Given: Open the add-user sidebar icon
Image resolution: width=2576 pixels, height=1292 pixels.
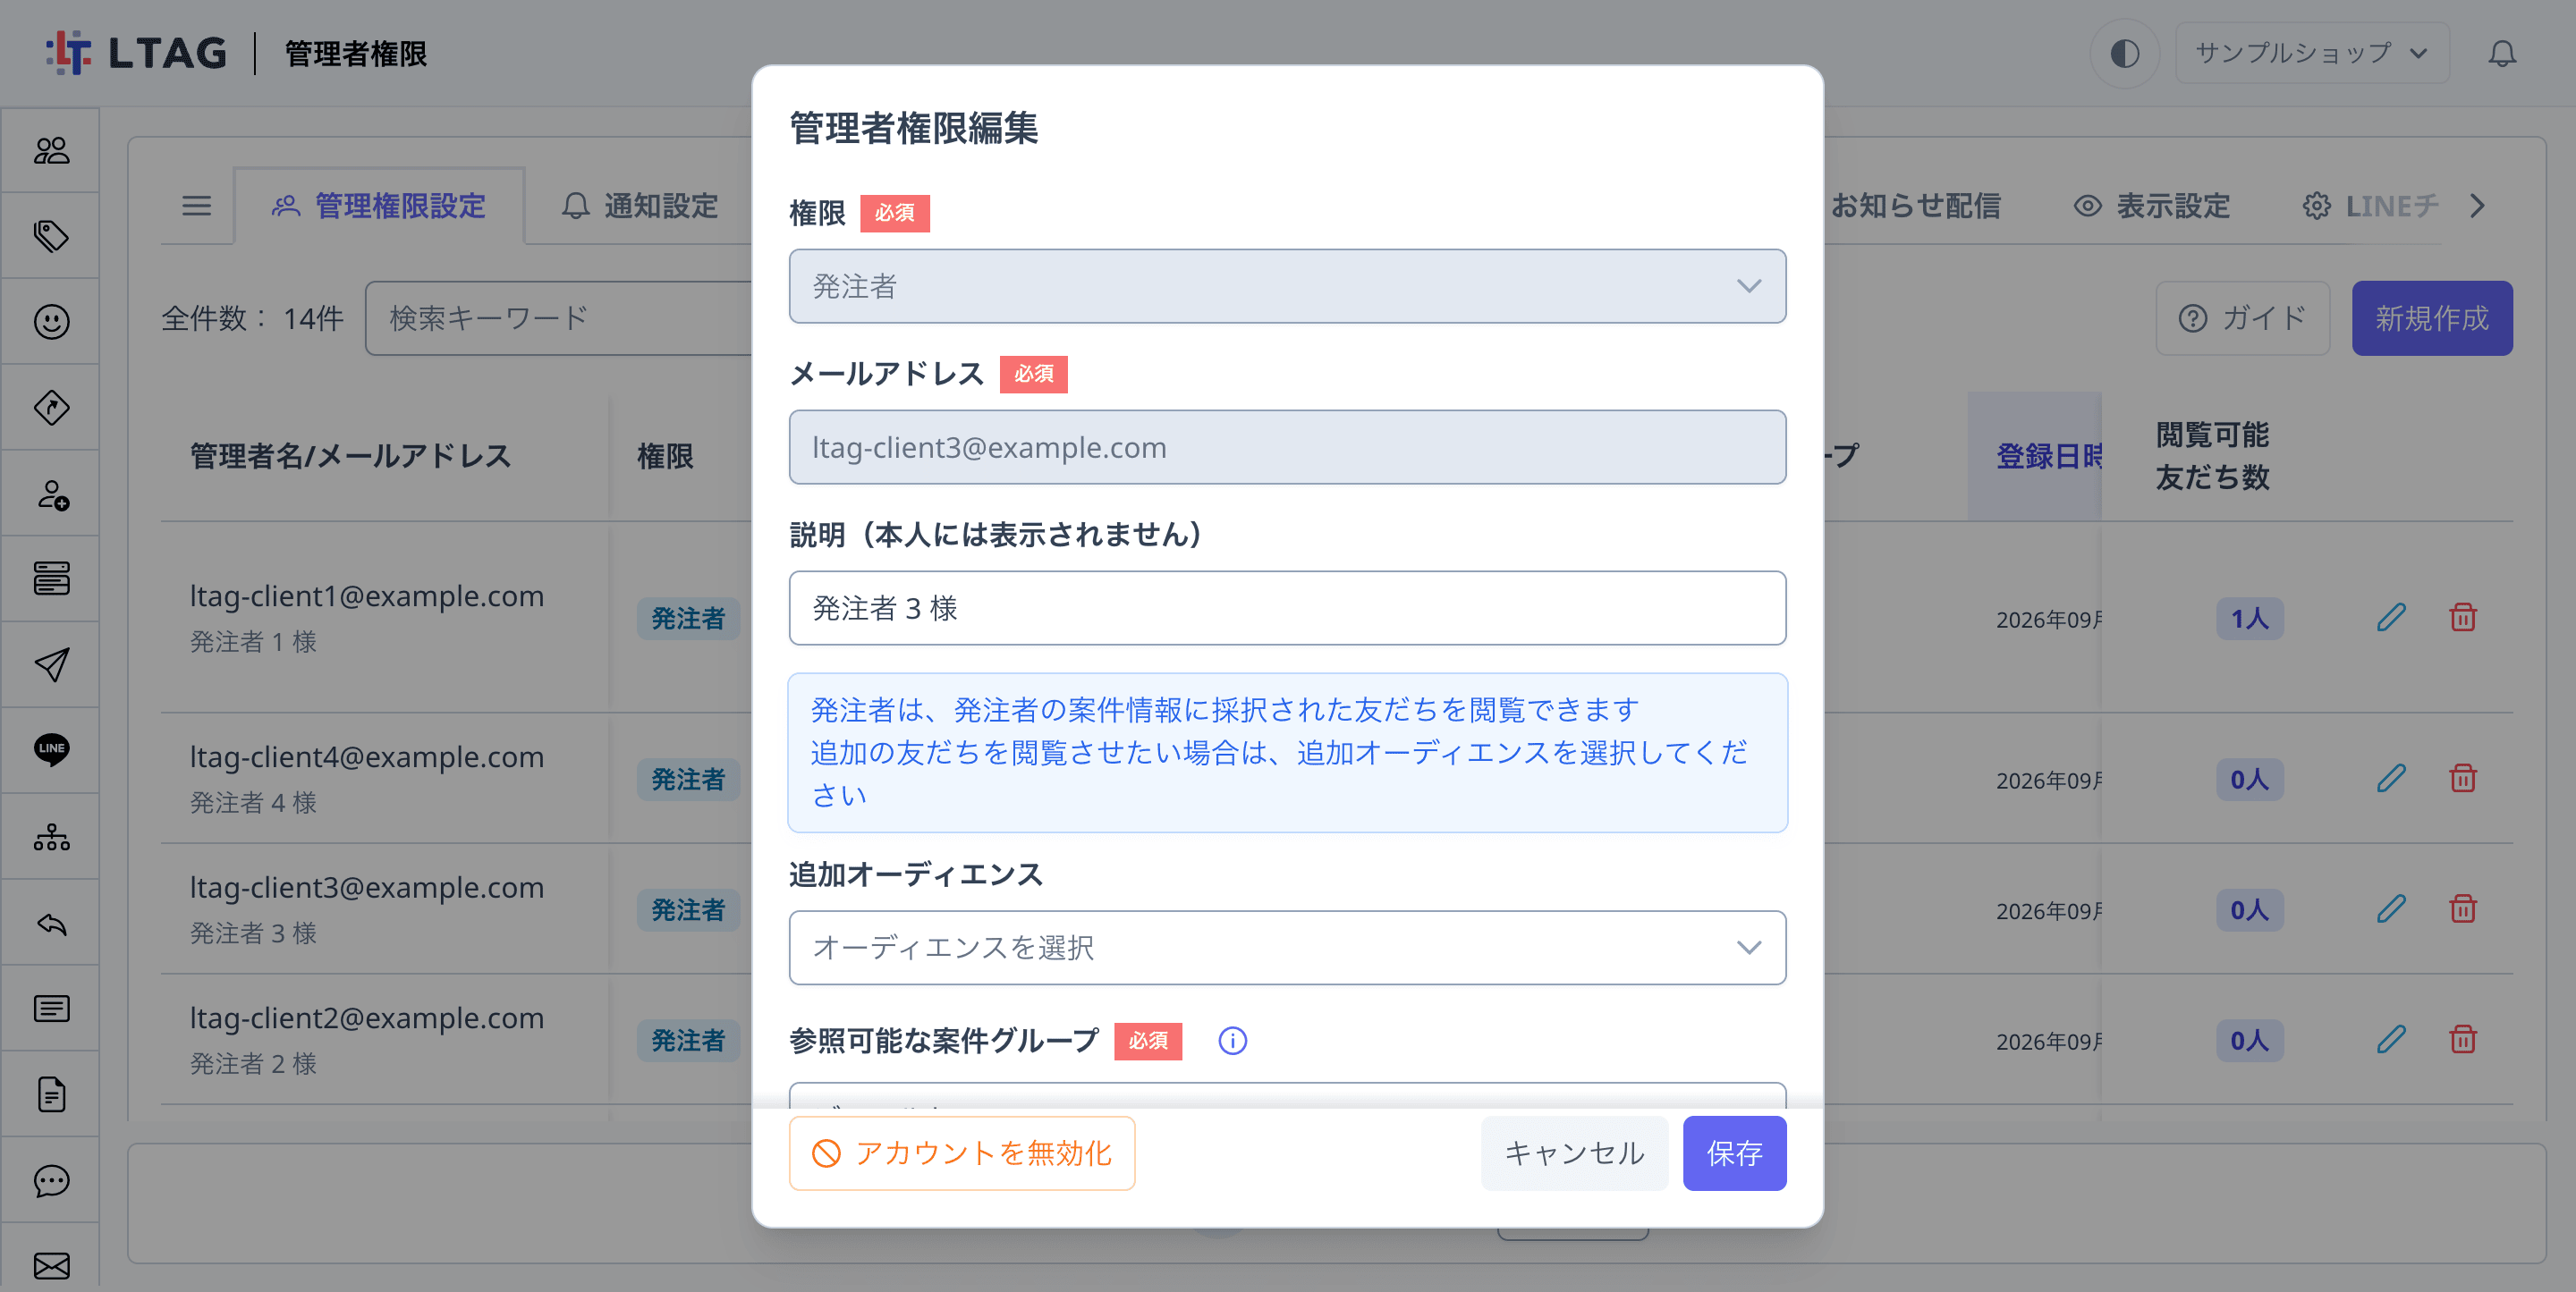Looking at the screenshot, I should (x=51, y=494).
